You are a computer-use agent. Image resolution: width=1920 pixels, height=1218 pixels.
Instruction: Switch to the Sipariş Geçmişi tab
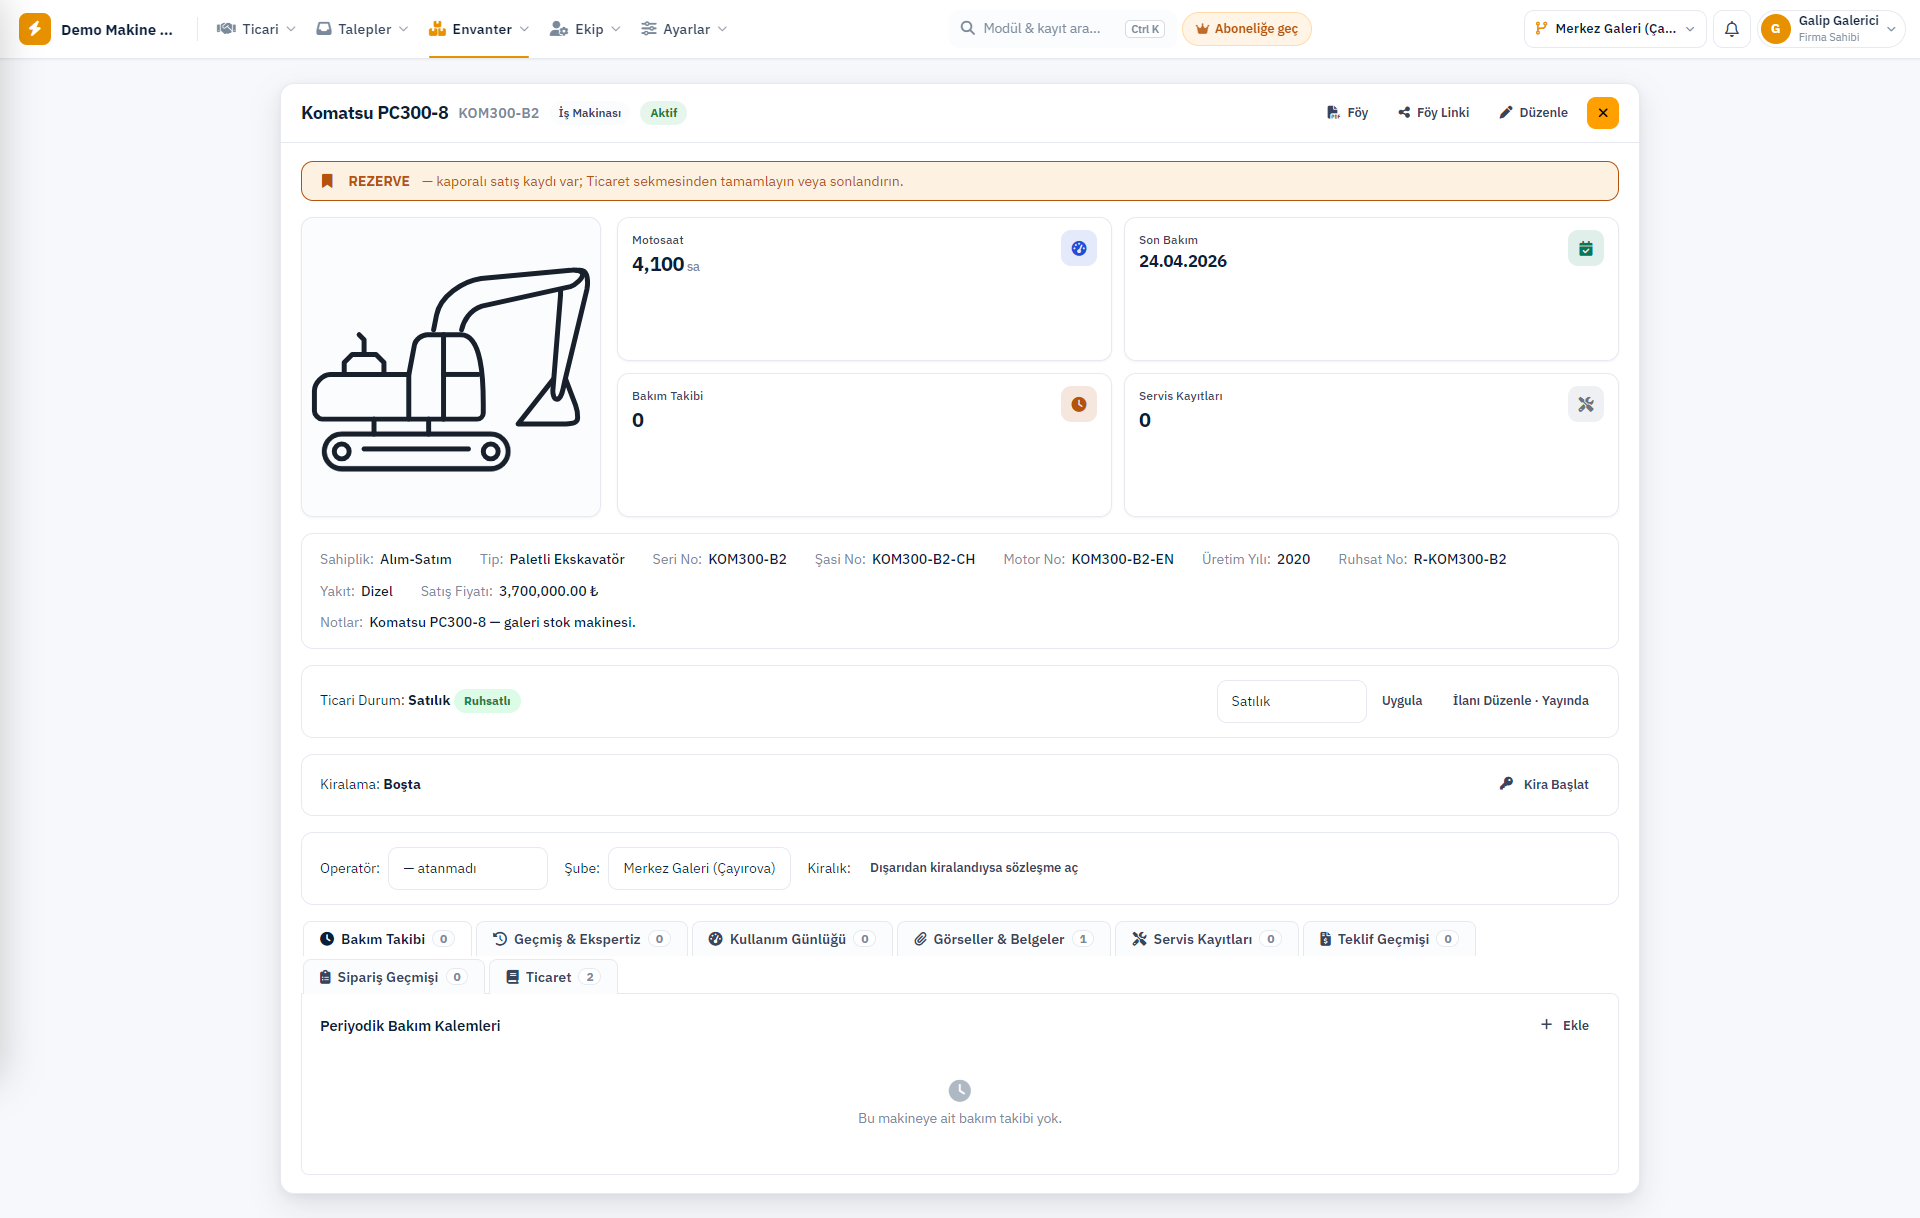(x=394, y=977)
